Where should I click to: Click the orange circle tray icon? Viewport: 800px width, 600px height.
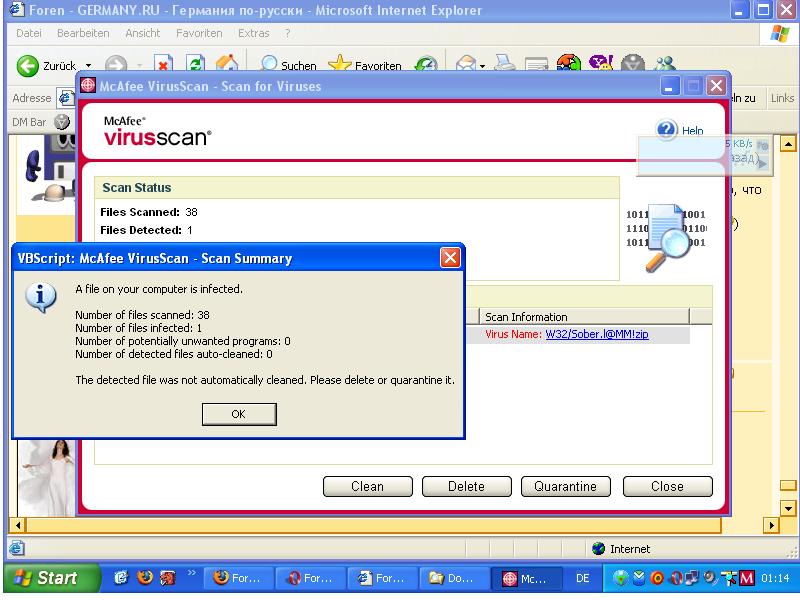(657, 578)
